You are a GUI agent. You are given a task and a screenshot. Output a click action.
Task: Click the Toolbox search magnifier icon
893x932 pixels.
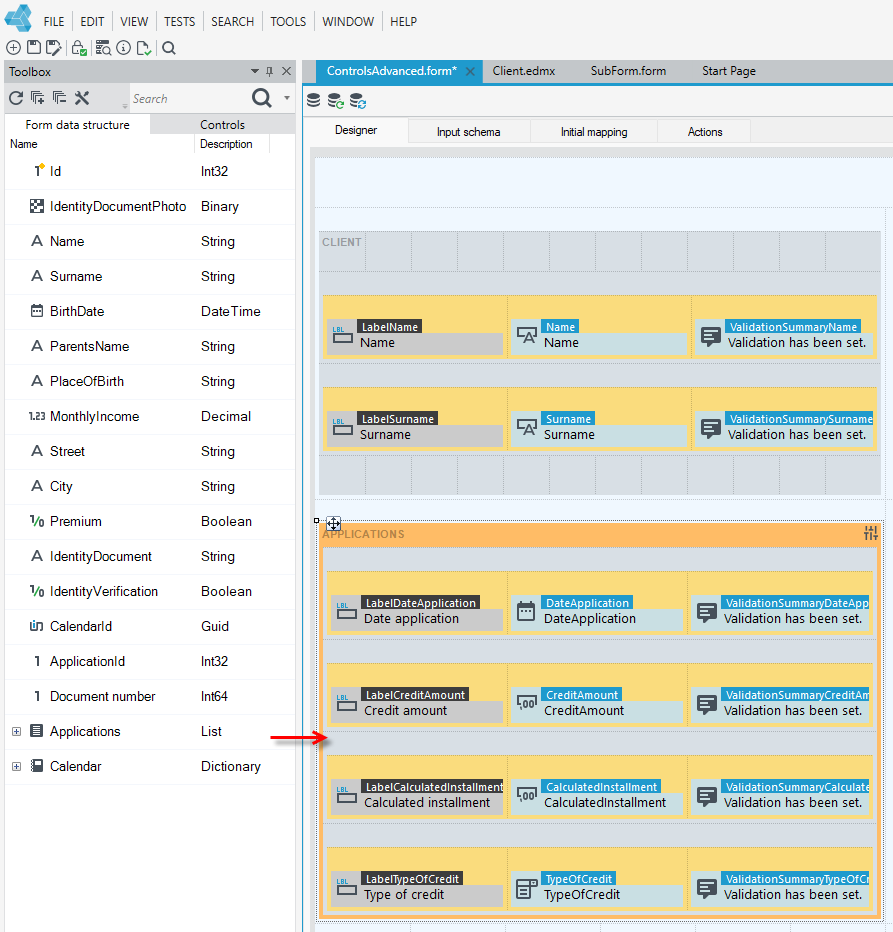coord(262,97)
